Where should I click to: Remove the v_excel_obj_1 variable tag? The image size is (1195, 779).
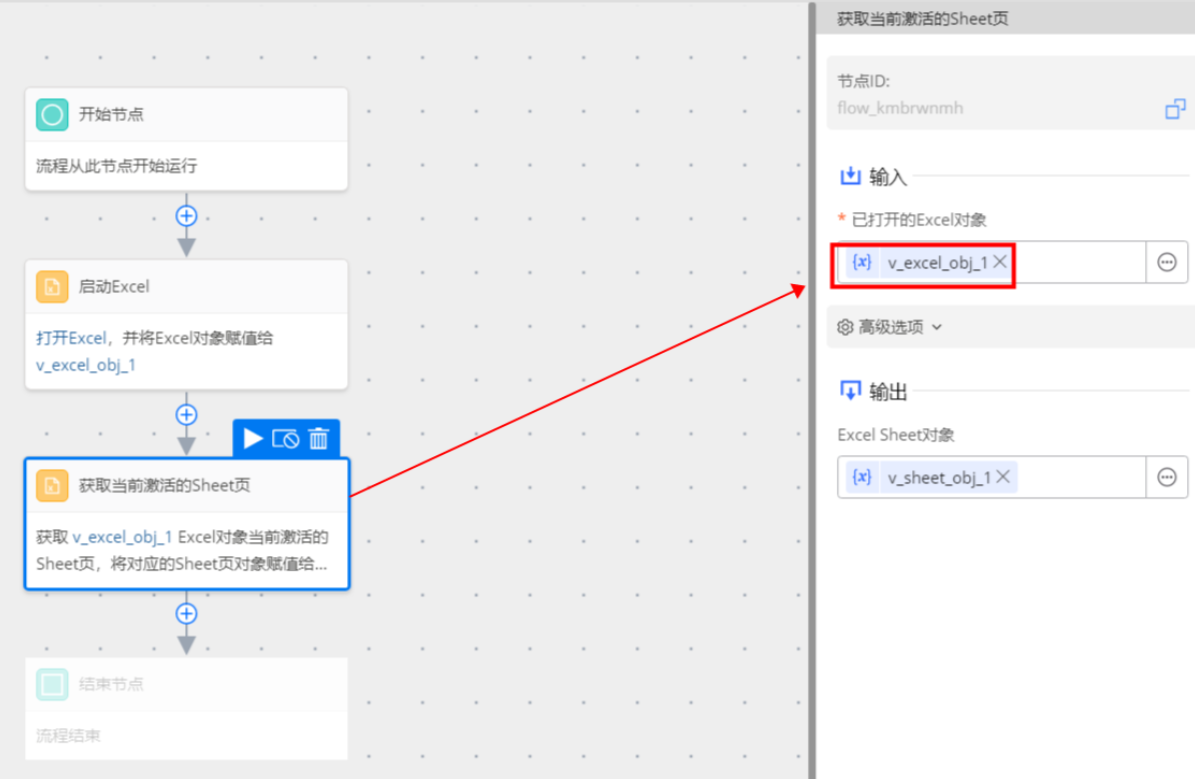1000,261
